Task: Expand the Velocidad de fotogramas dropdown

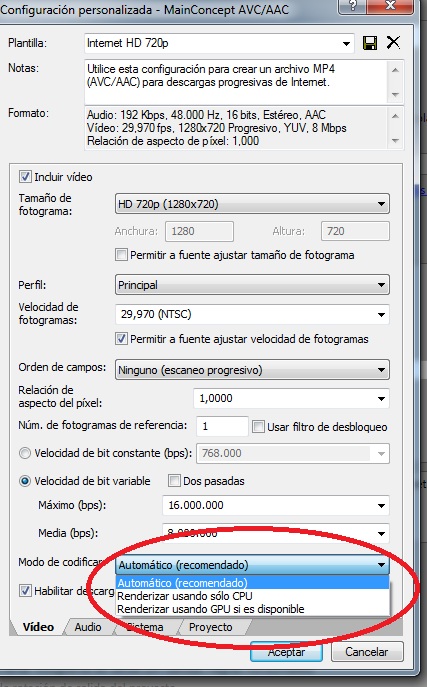Action: click(252, 314)
